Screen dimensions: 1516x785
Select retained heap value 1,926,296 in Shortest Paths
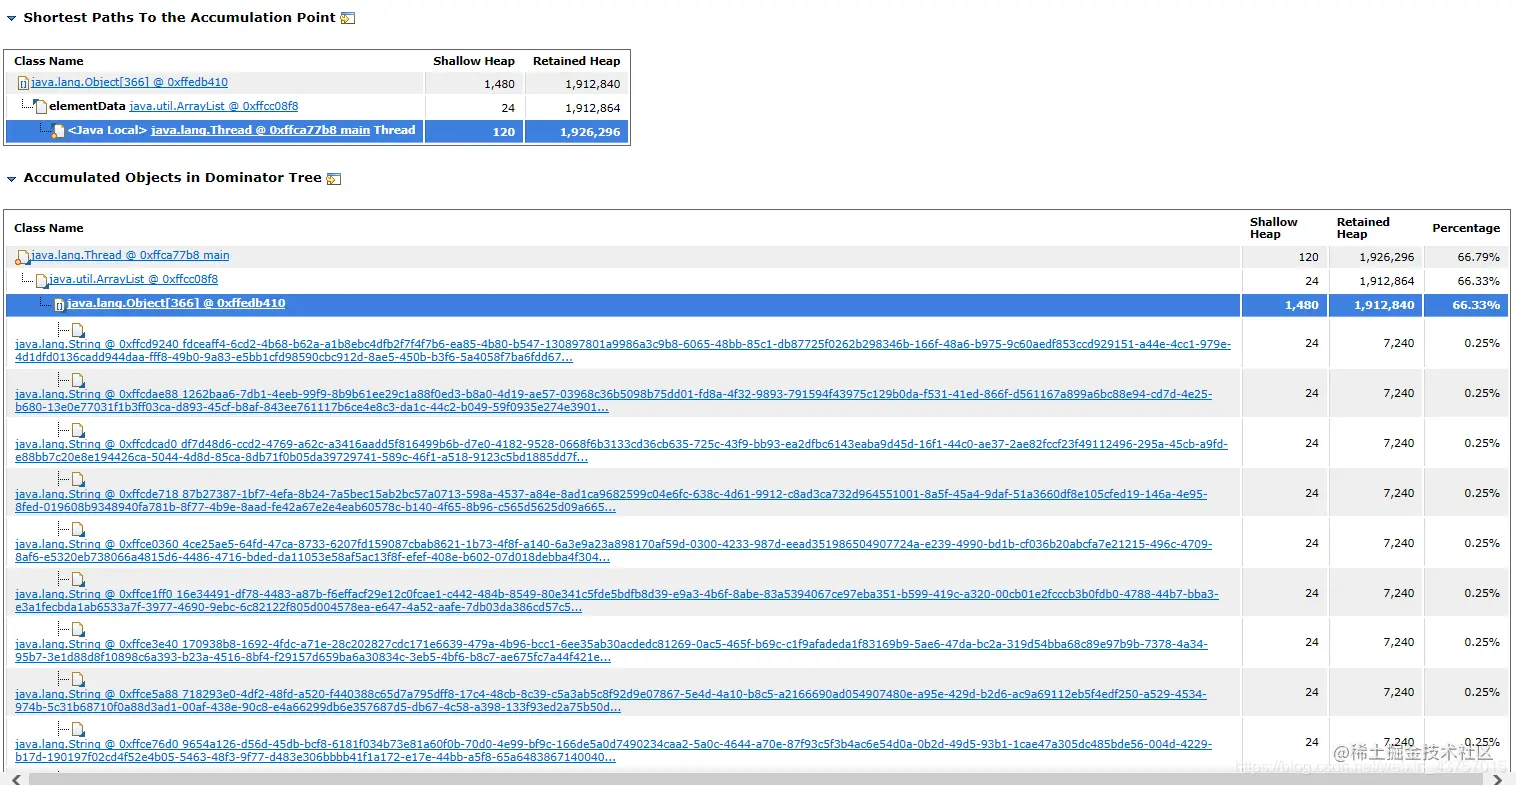click(x=590, y=132)
